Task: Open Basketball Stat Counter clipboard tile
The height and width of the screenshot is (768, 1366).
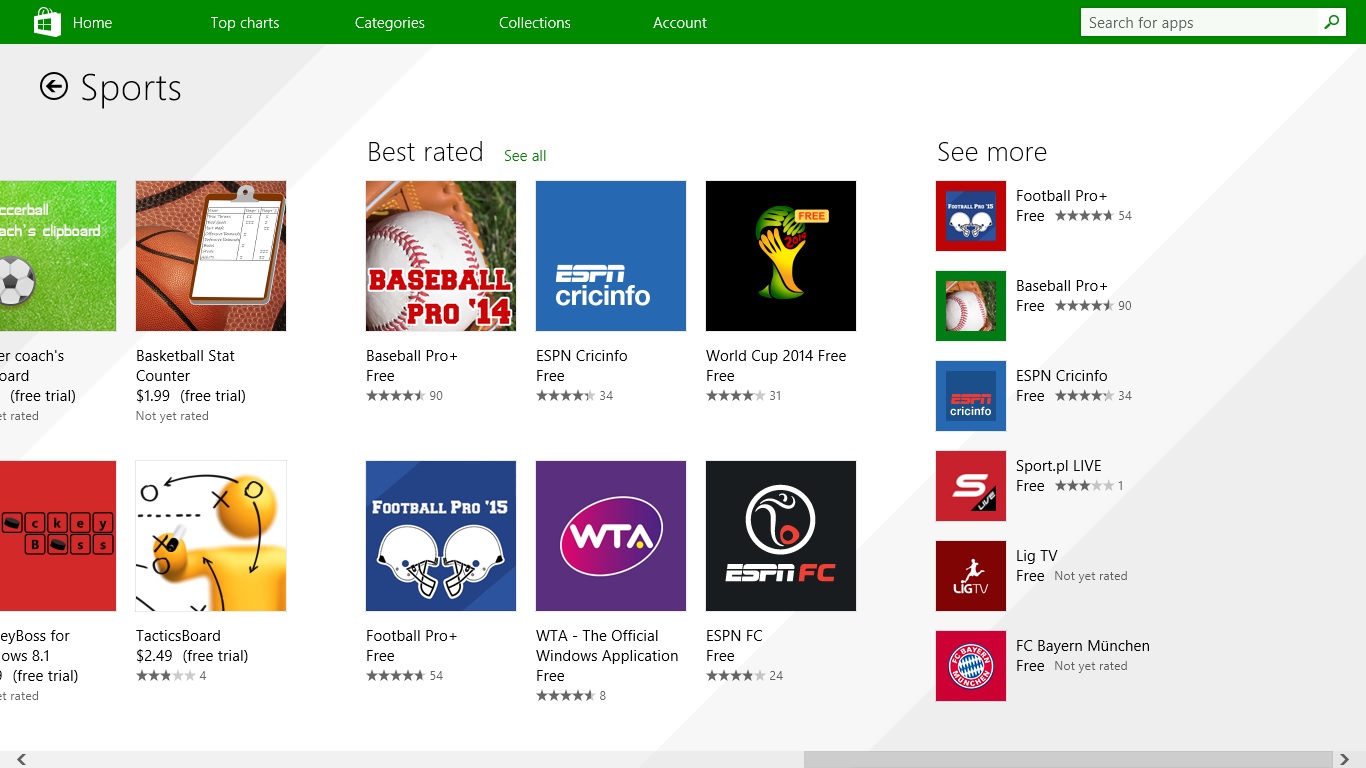Action: pyautogui.click(x=211, y=256)
